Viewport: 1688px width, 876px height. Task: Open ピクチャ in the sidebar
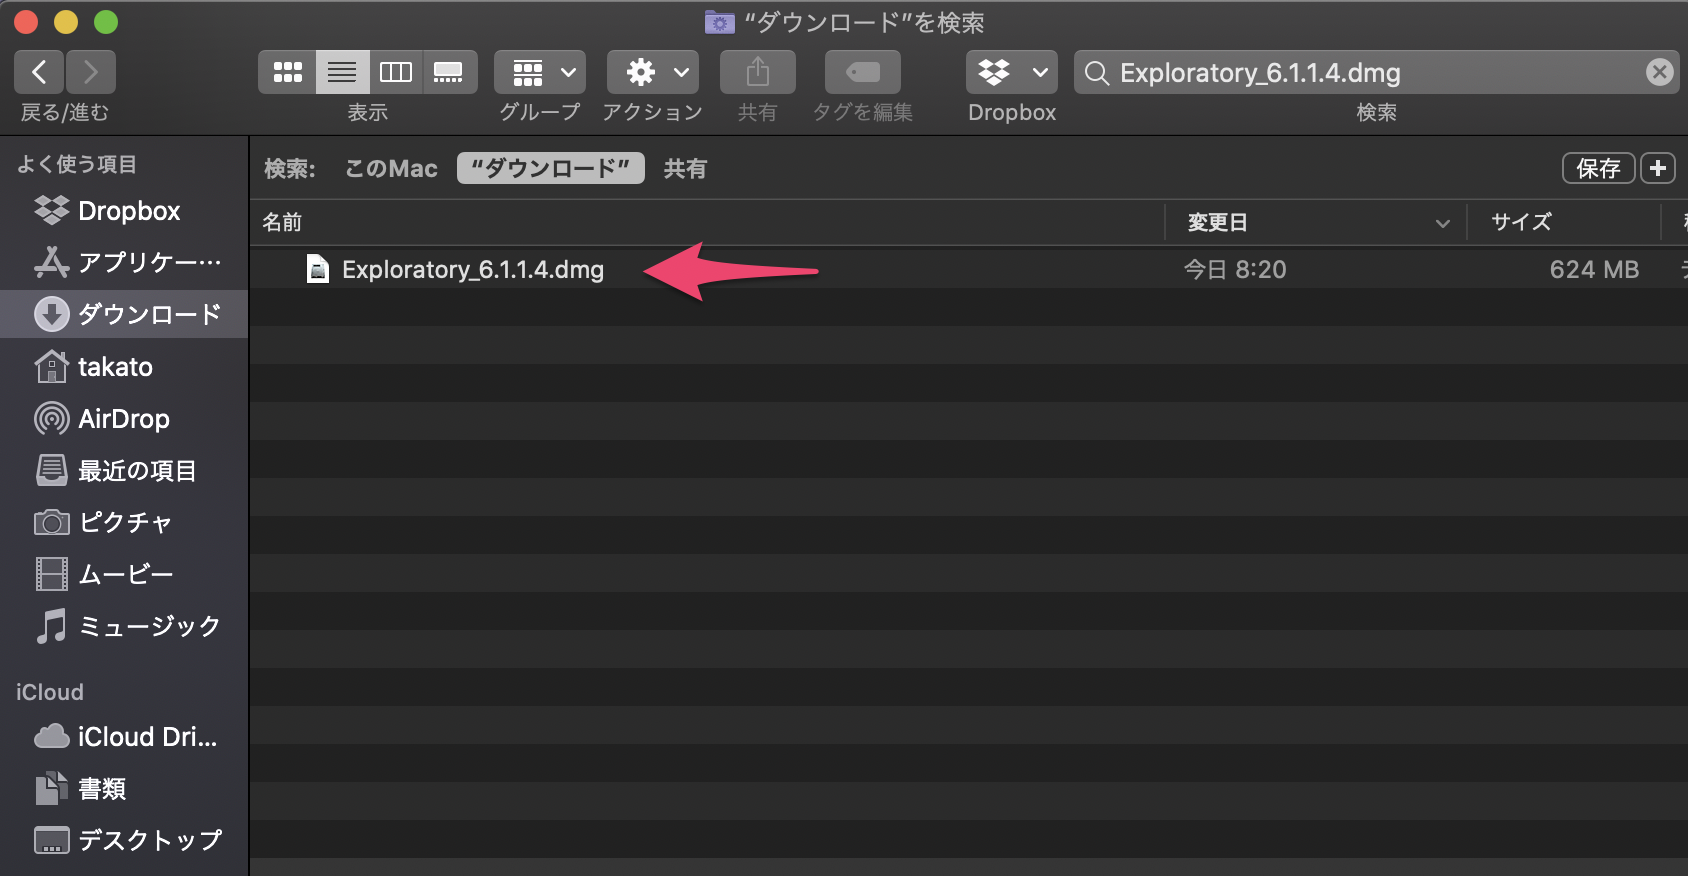coord(124,522)
